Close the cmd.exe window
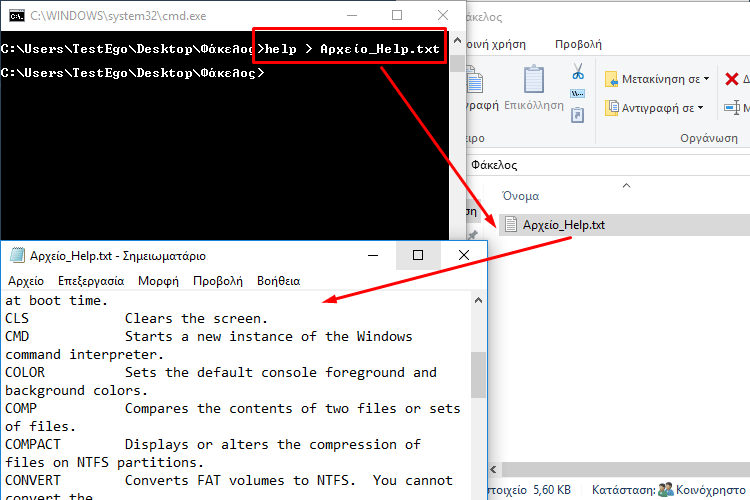Screen dimensions: 750x500 tap(442, 16)
